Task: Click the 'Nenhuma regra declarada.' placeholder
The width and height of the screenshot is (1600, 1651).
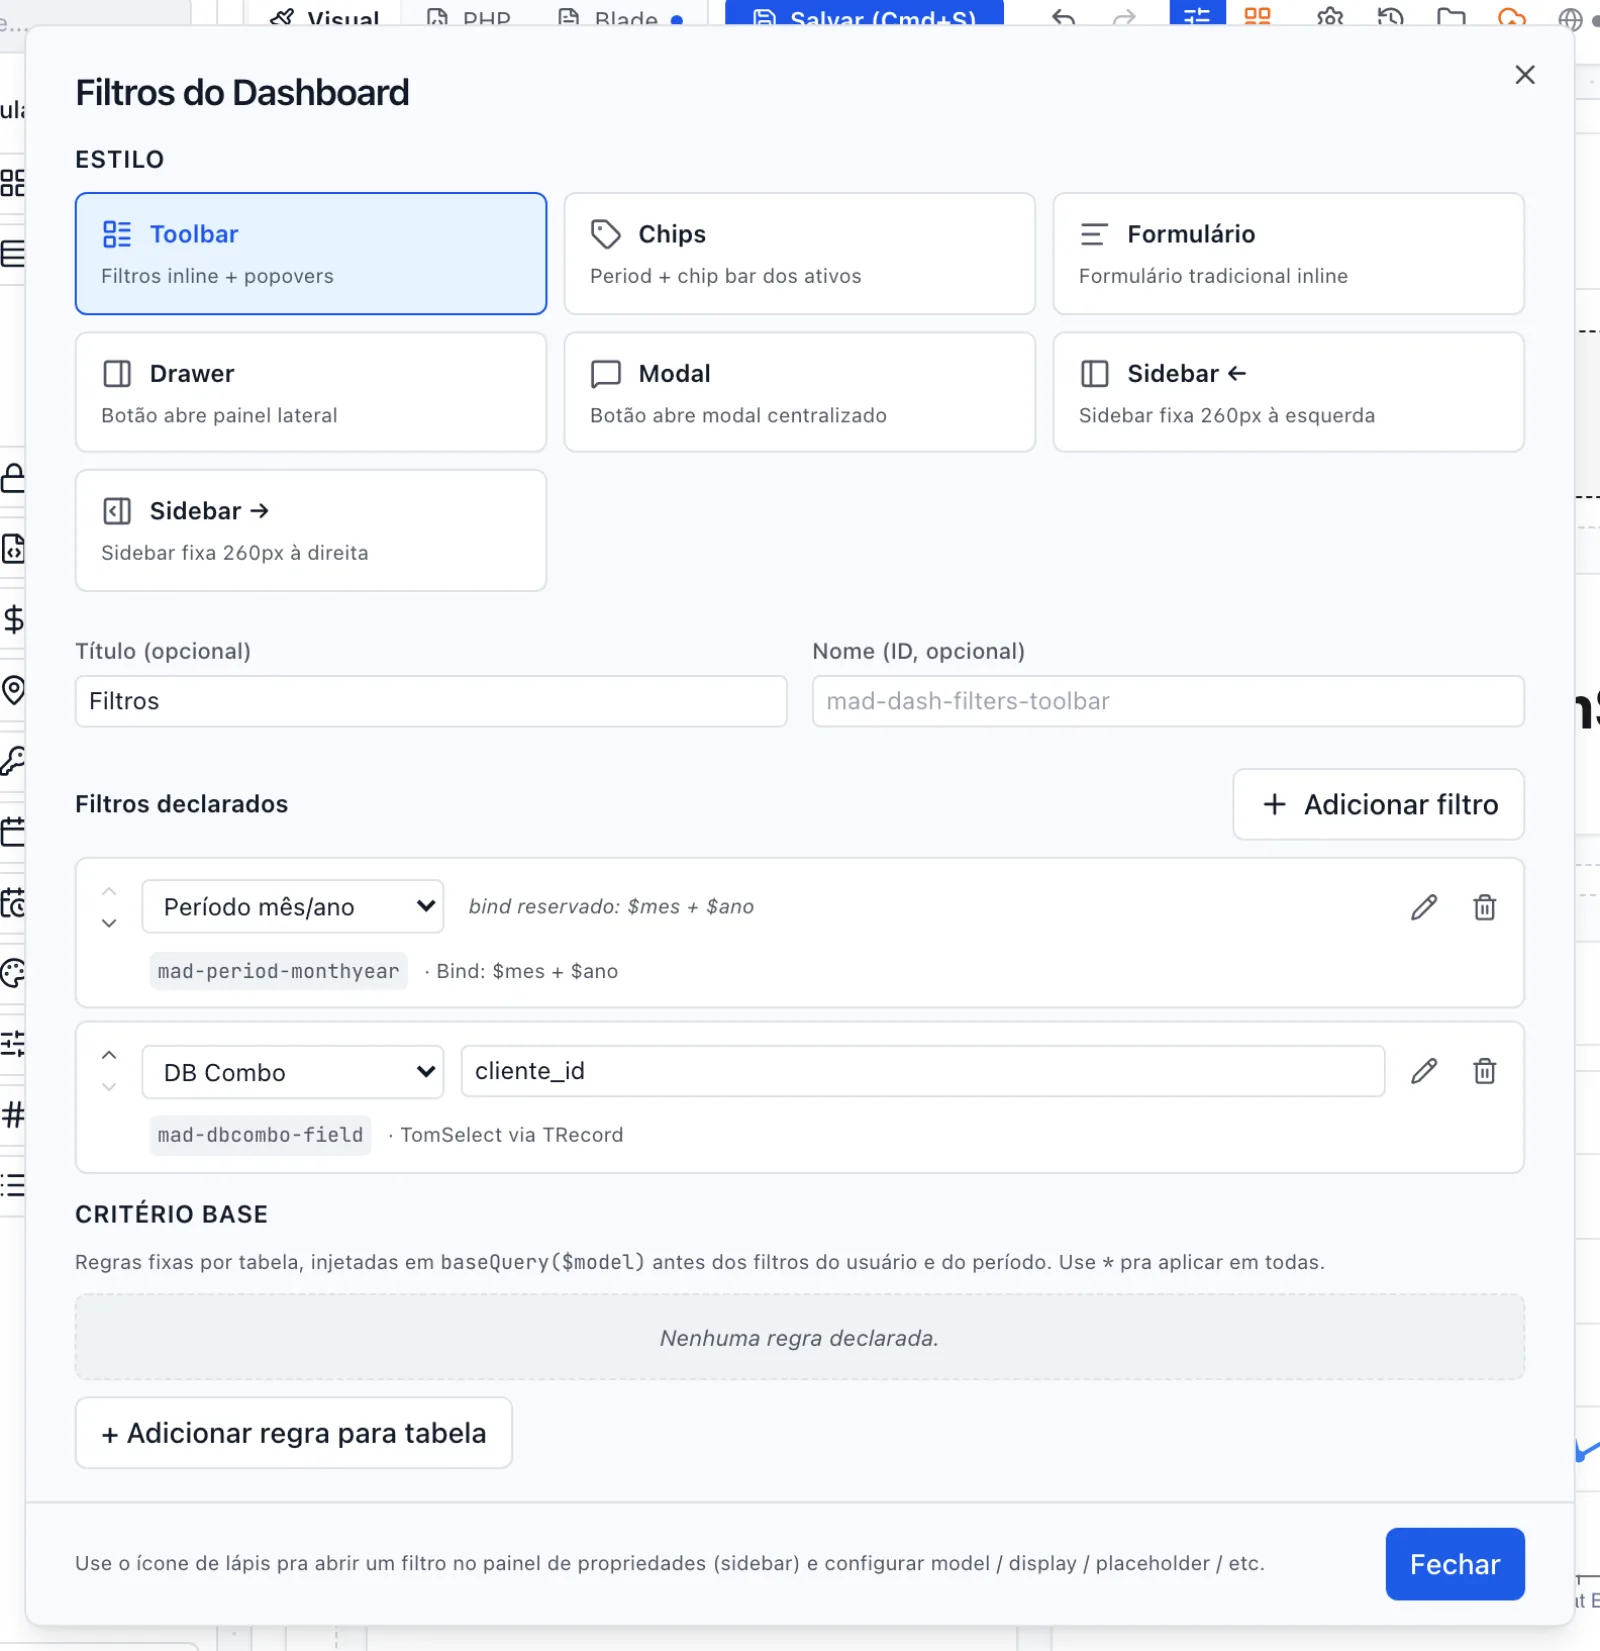Action: [799, 1338]
